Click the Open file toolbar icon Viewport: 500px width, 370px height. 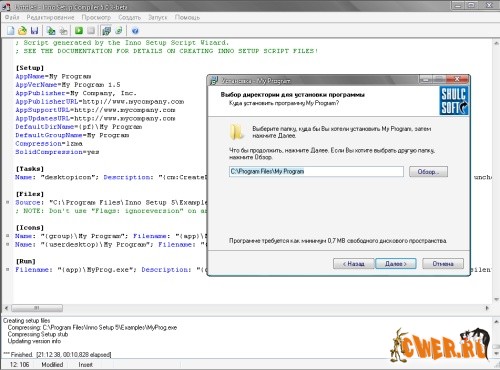(22, 31)
